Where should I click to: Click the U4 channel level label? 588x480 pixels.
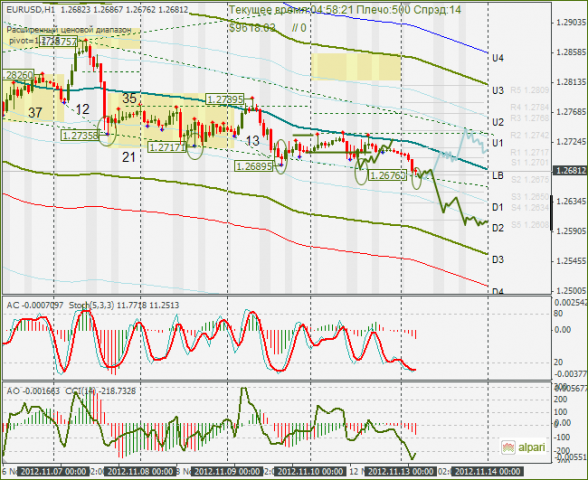(498, 58)
